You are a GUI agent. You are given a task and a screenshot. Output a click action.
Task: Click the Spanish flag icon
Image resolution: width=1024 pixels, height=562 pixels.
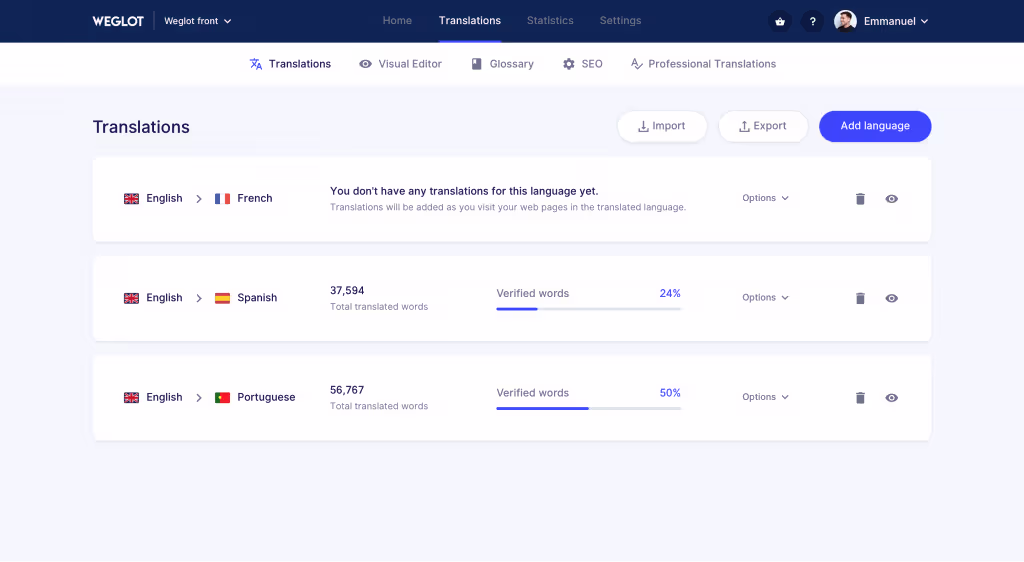pyautogui.click(x=222, y=298)
